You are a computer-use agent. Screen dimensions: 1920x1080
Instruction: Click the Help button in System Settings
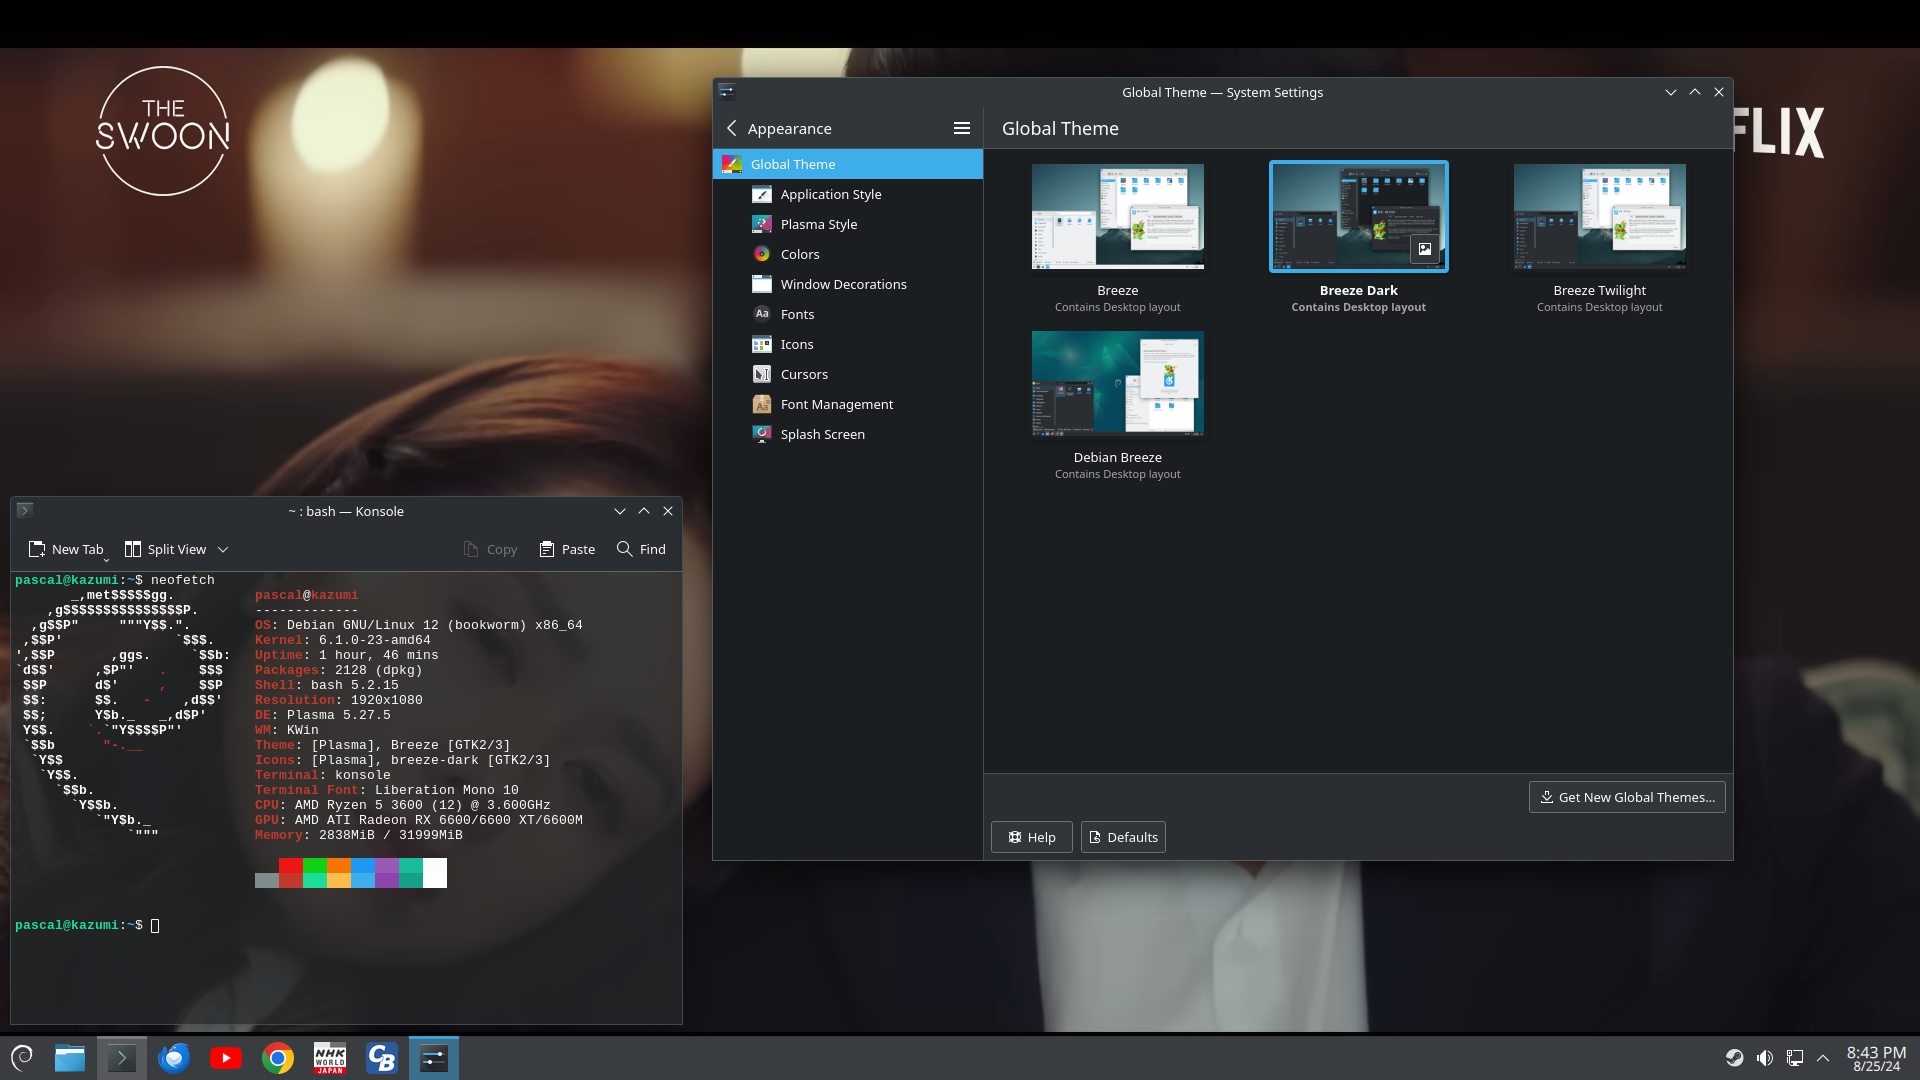[1031, 836]
